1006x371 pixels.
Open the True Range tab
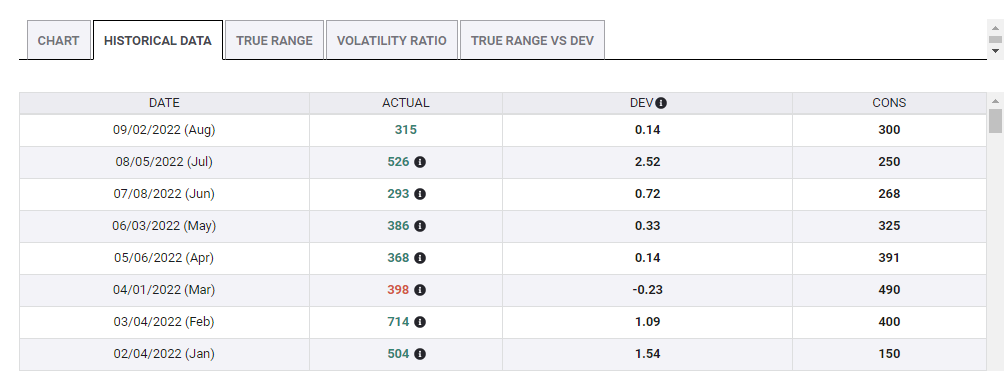pos(274,40)
